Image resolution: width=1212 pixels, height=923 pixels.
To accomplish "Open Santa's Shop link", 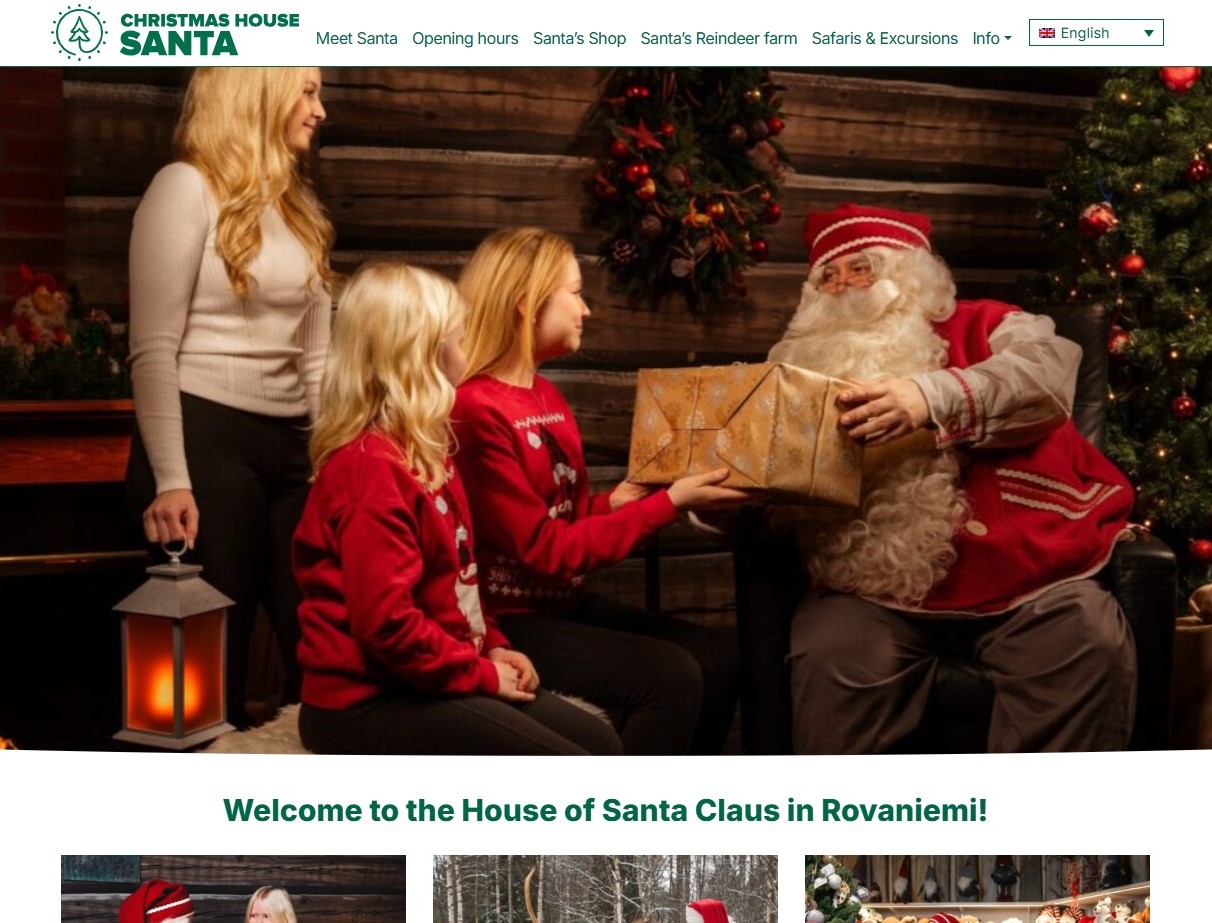I will (x=579, y=38).
